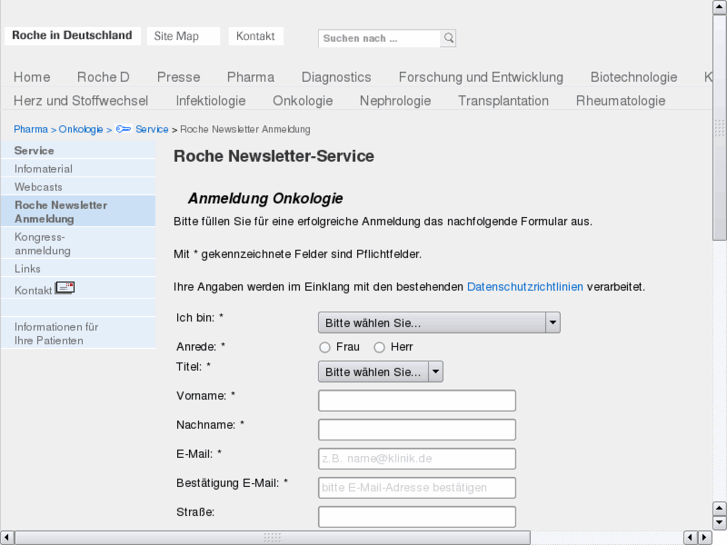Click the Vorname input field
The height and width of the screenshot is (545, 727).
tap(416, 401)
